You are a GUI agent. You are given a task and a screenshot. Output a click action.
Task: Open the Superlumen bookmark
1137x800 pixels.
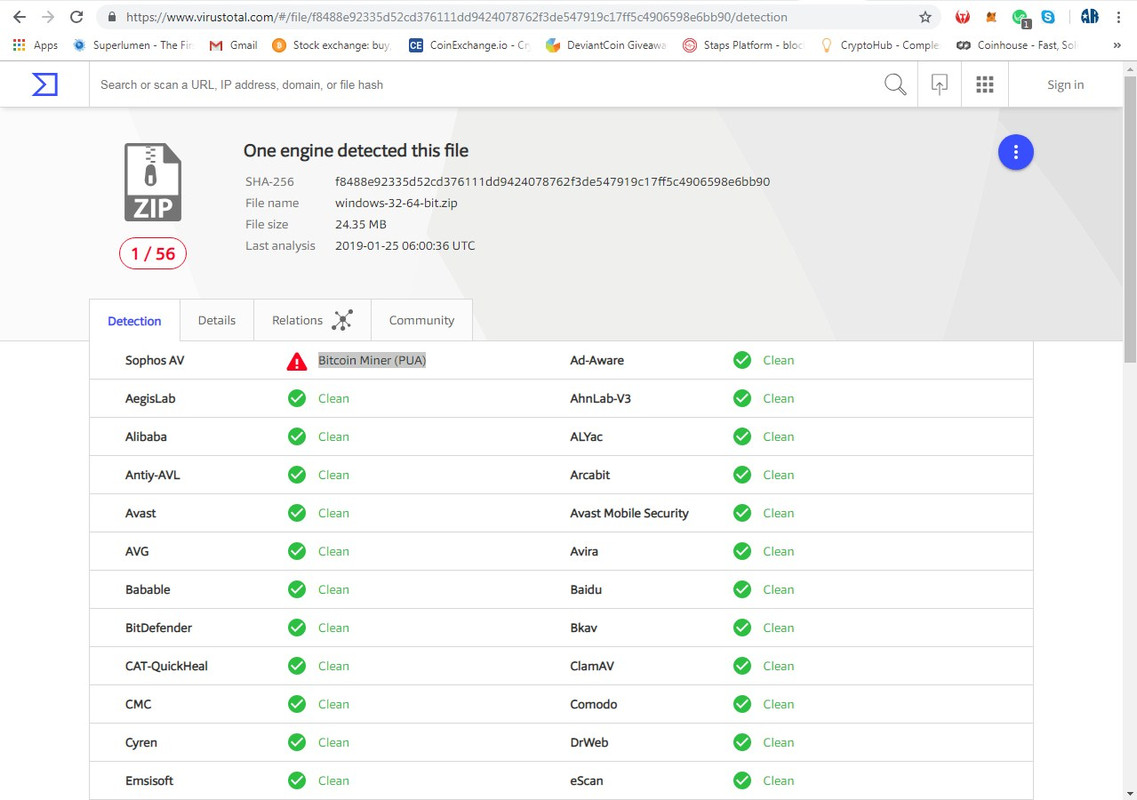pos(133,45)
